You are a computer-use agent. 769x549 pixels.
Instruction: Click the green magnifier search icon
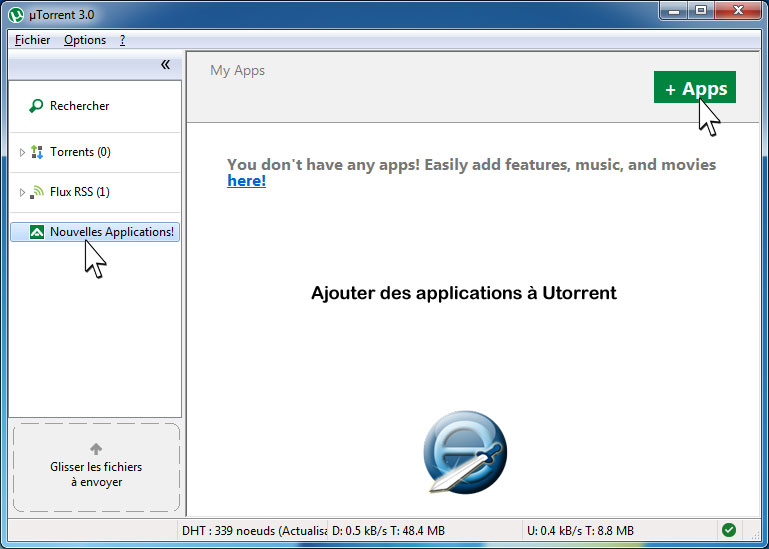pos(36,105)
